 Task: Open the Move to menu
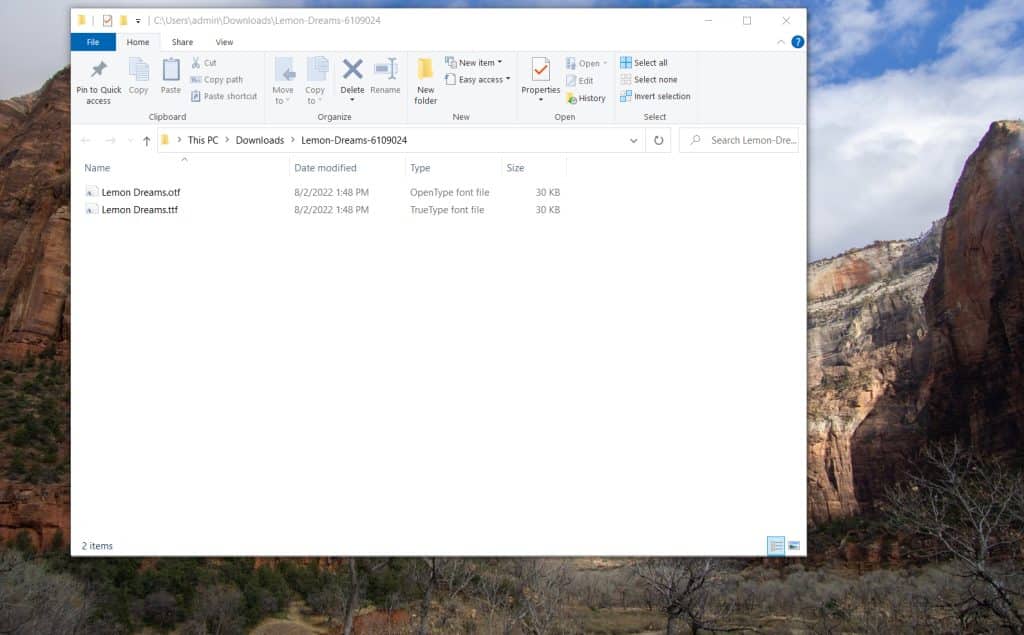283,80
